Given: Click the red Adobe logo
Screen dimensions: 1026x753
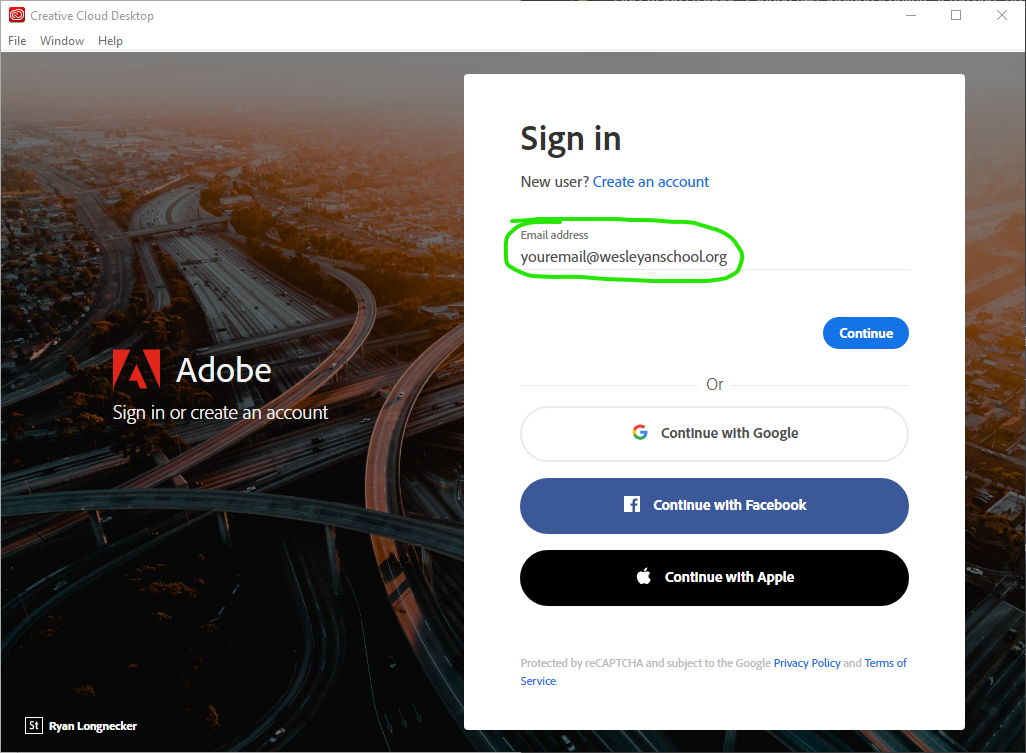Looking at the screenshot, I should [136, 370].
